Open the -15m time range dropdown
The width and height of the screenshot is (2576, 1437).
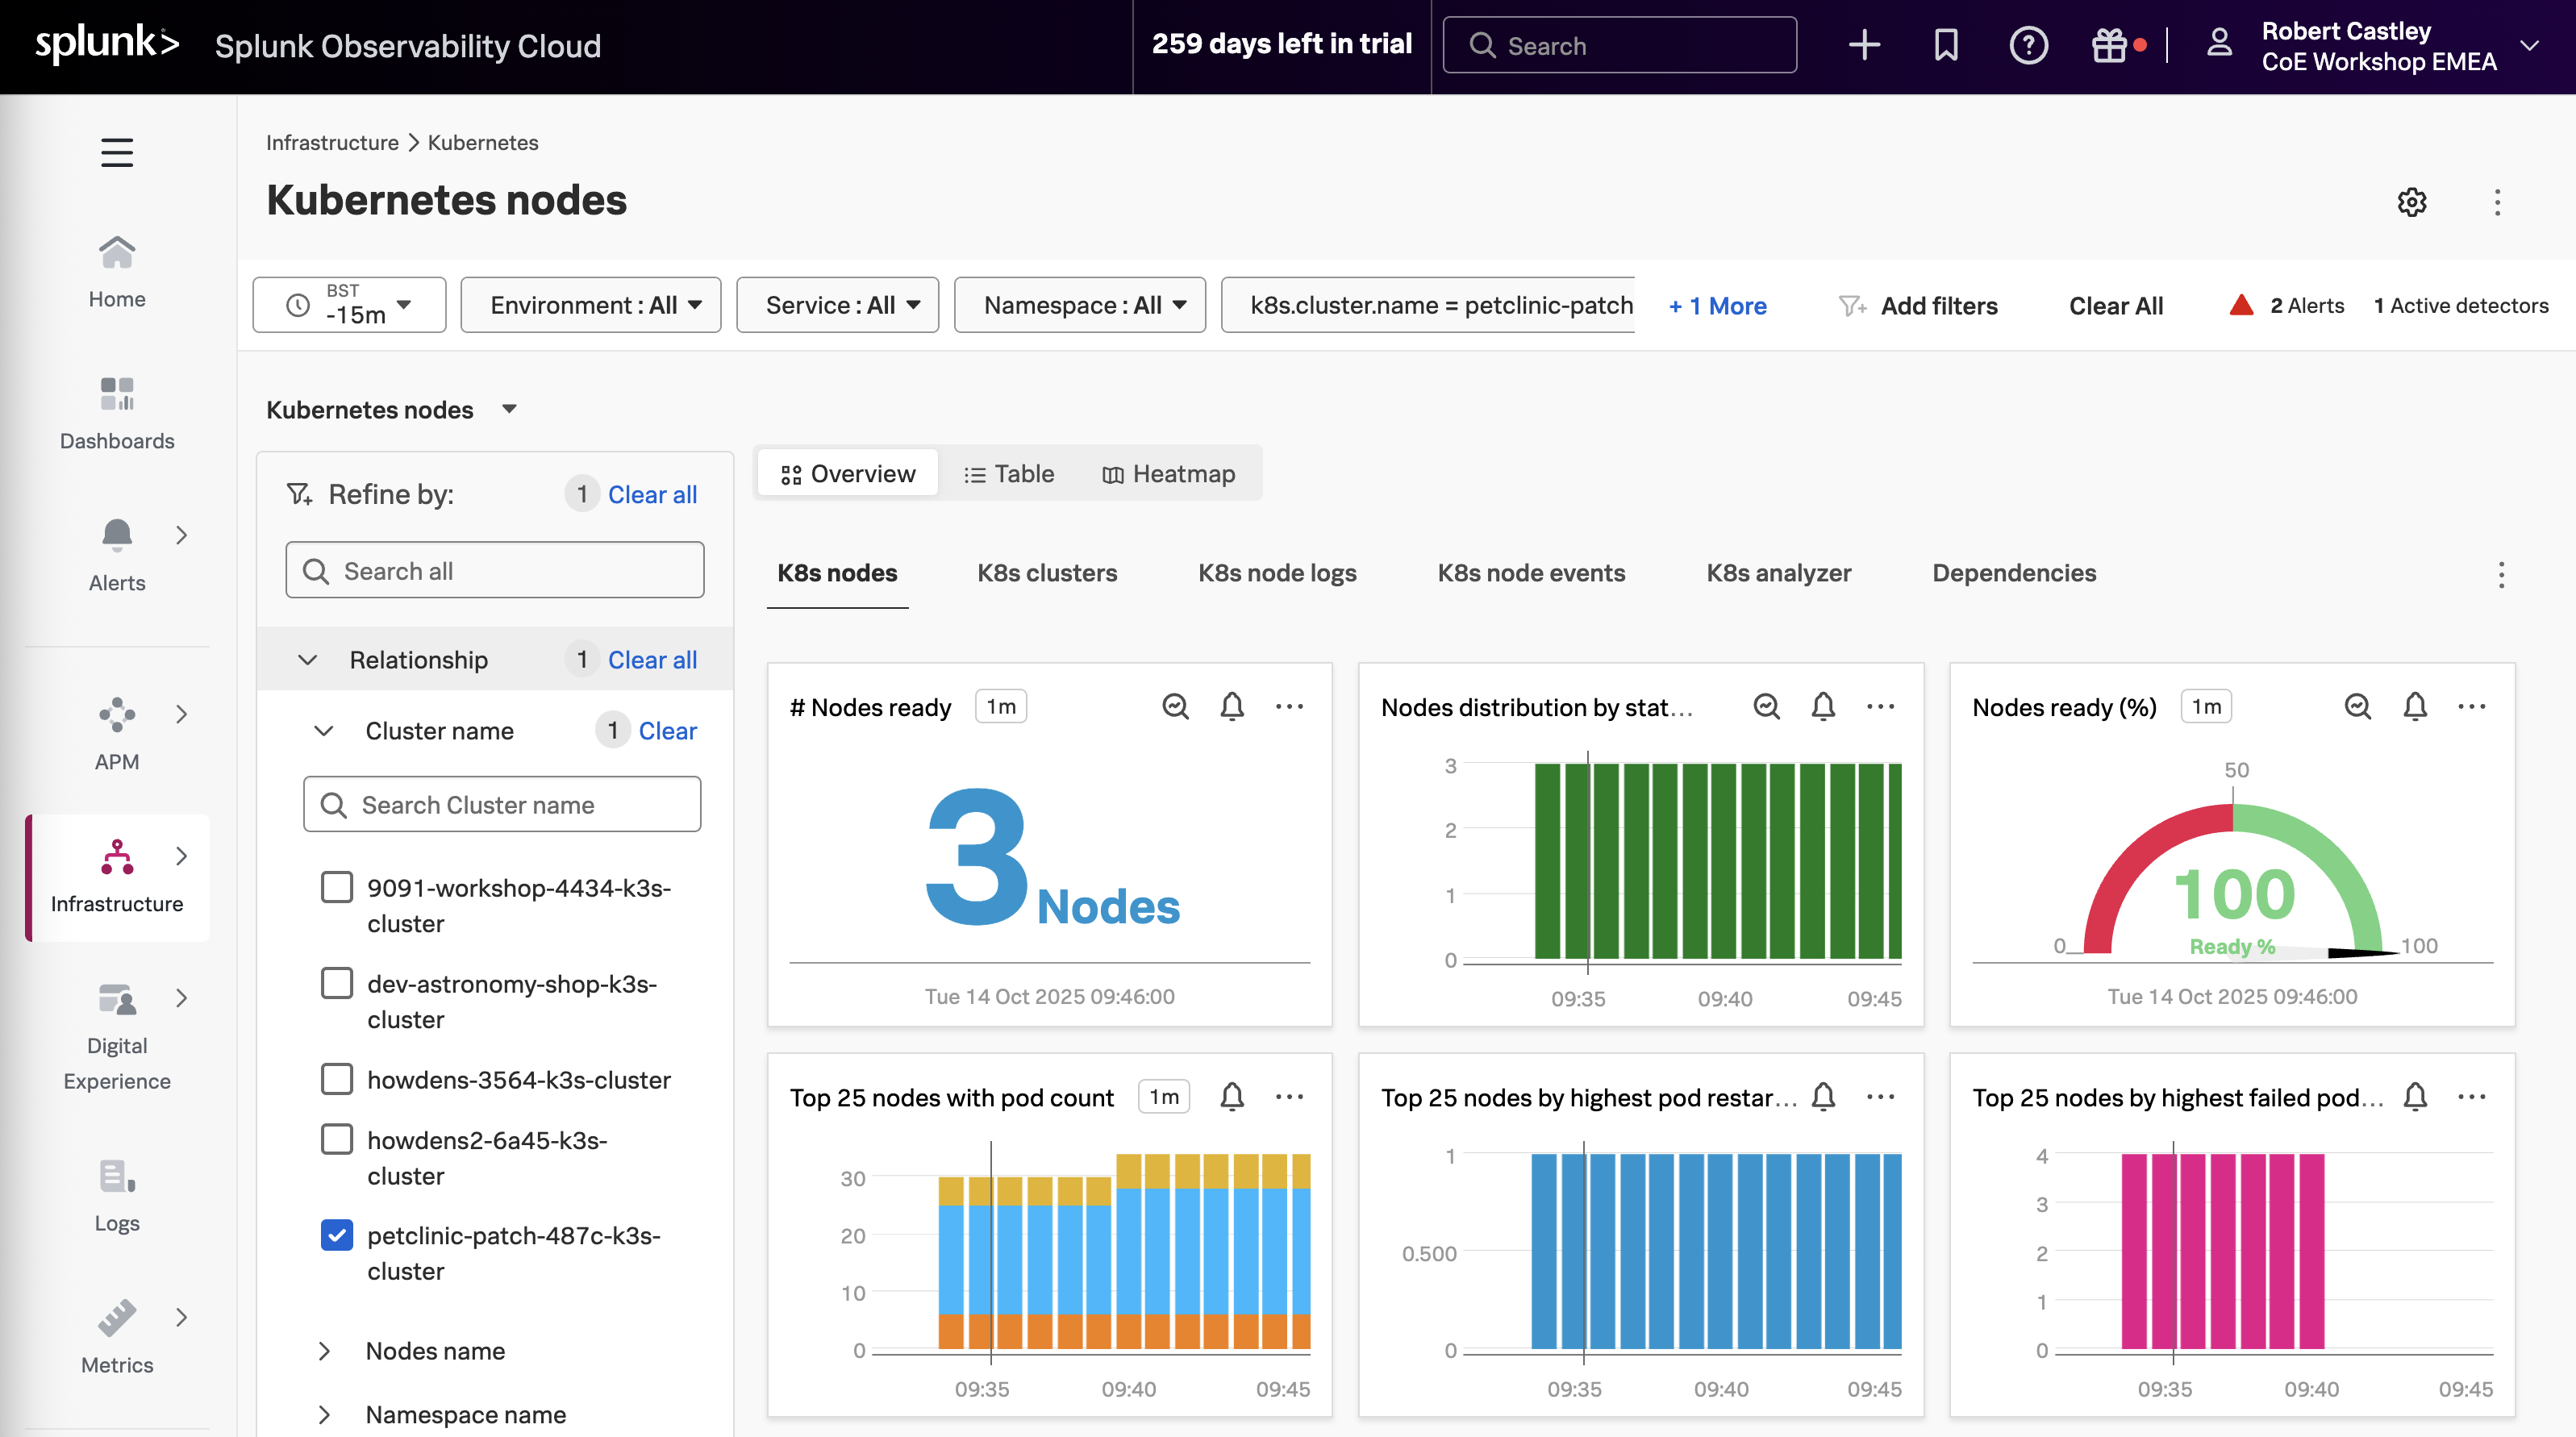[x=349, y=305]
